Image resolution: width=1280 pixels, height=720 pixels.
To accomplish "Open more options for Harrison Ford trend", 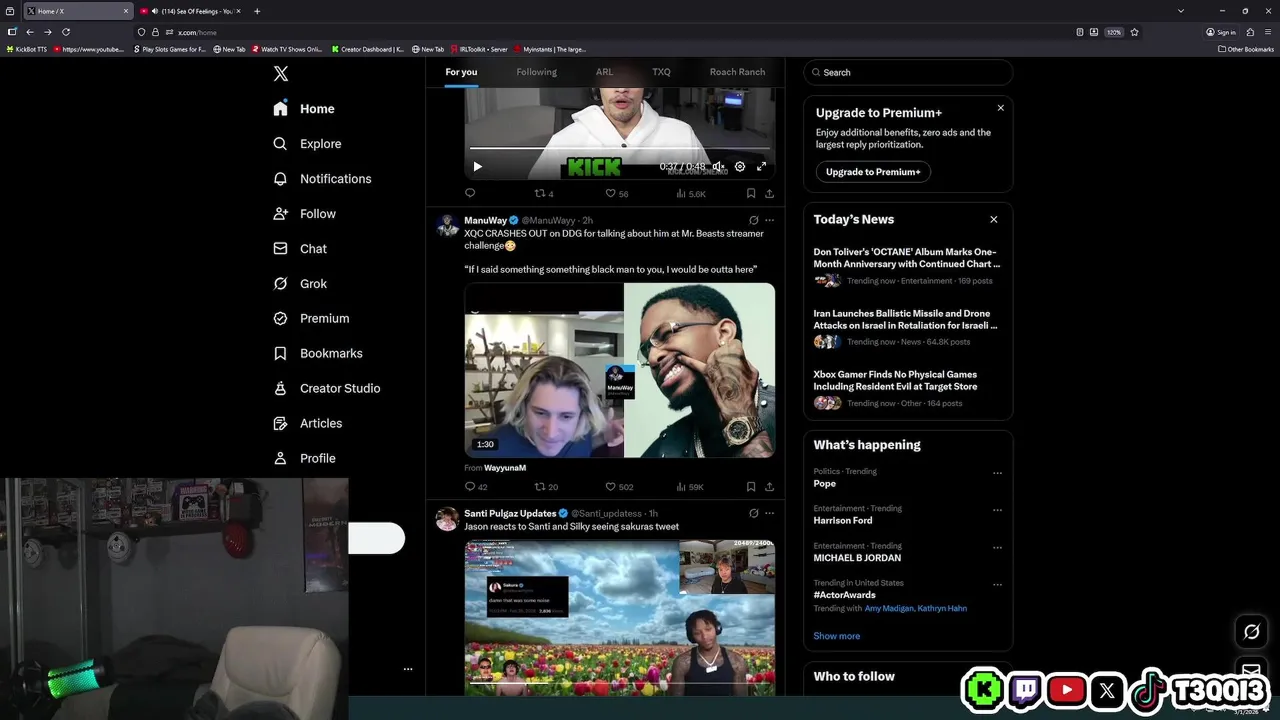I will click(997, 510).
